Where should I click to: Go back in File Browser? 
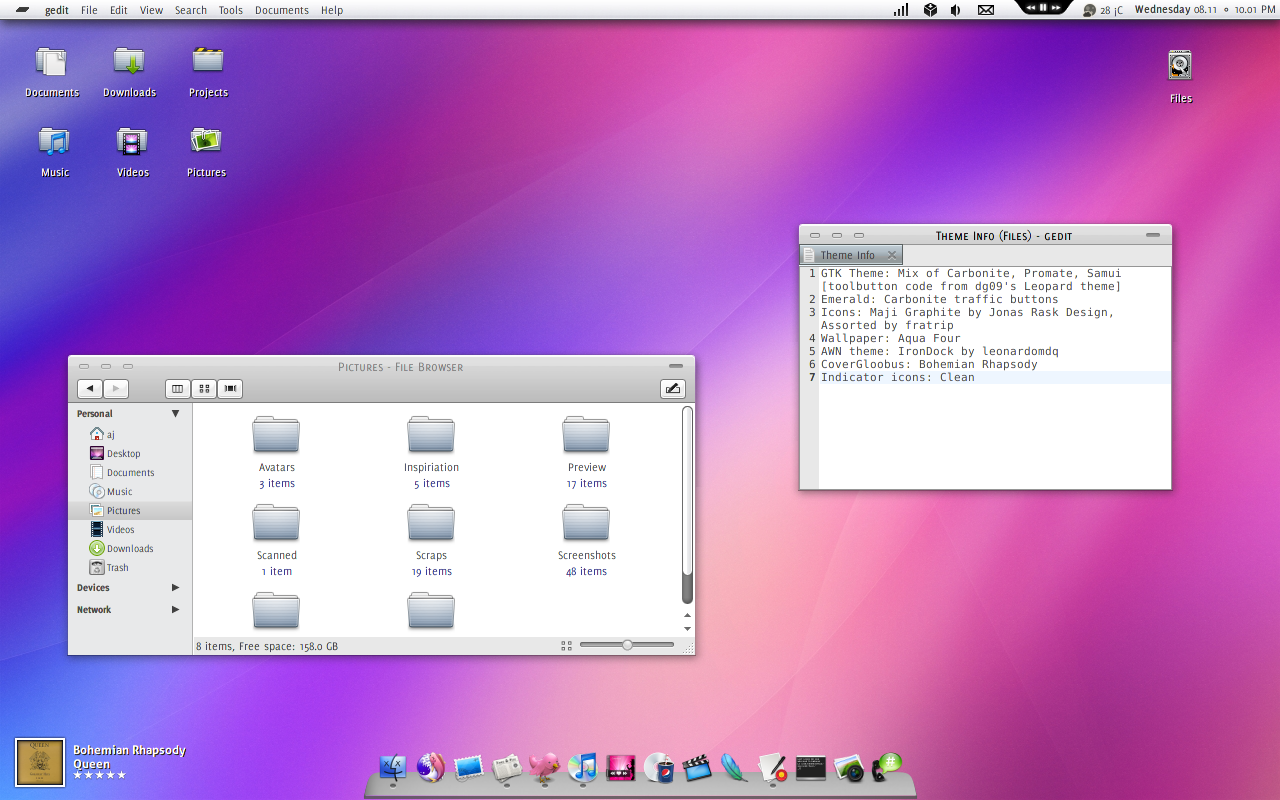(x=90, y=389)
